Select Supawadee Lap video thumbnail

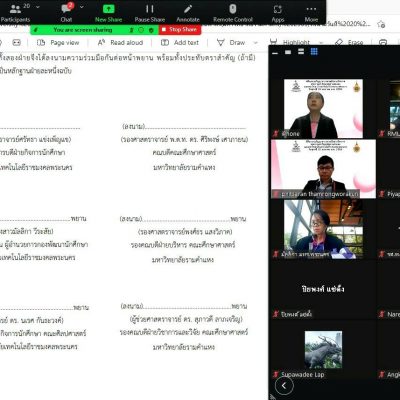tap(323, 352)
